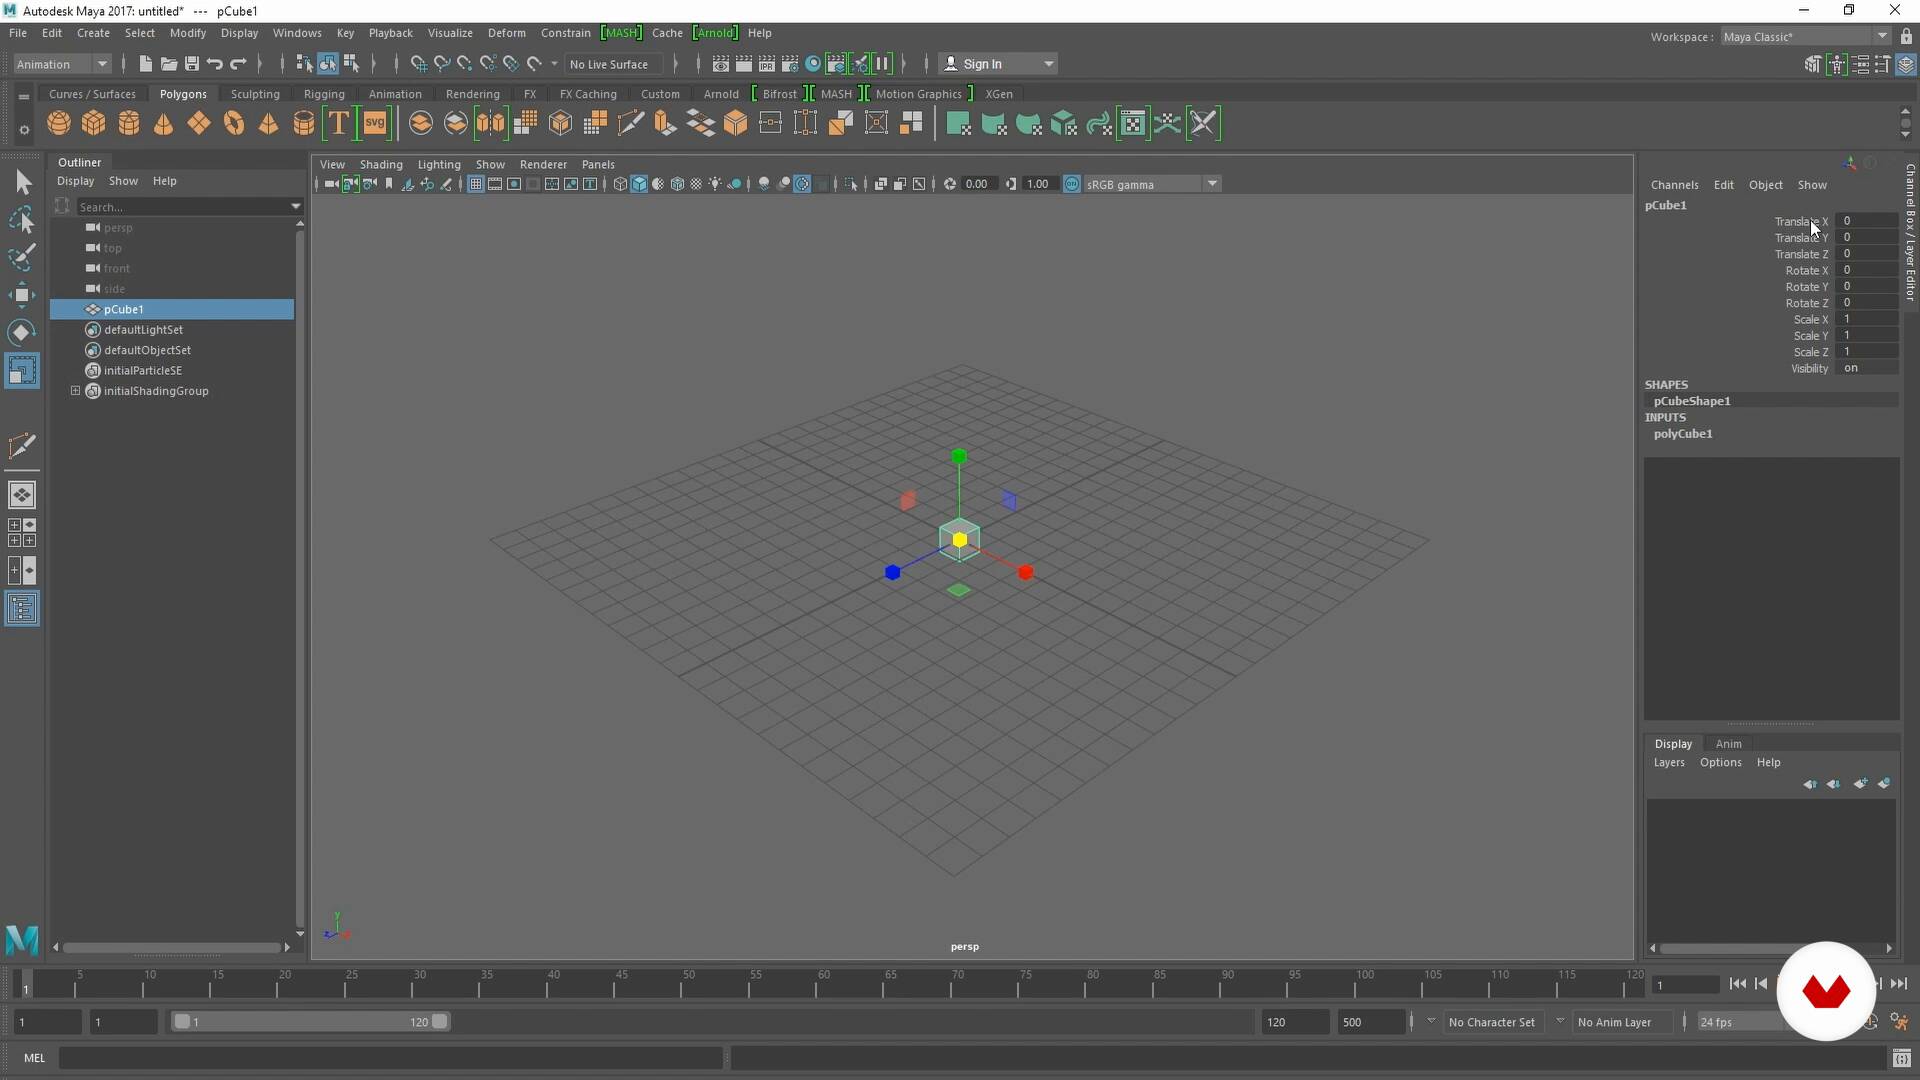
Task: Expand the initialShadingGroup tree node
Action: 76,391
